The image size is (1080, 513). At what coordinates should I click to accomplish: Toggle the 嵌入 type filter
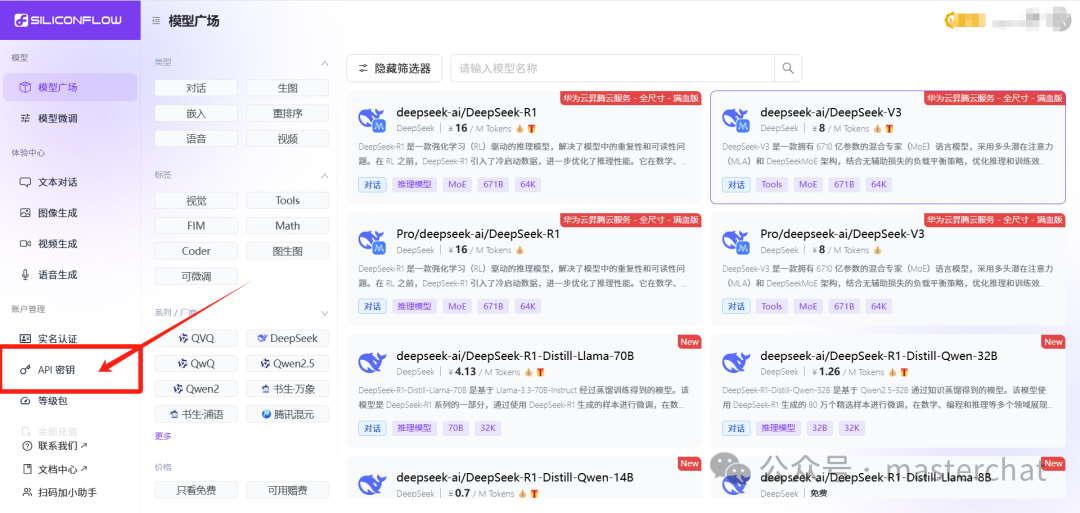196,113
